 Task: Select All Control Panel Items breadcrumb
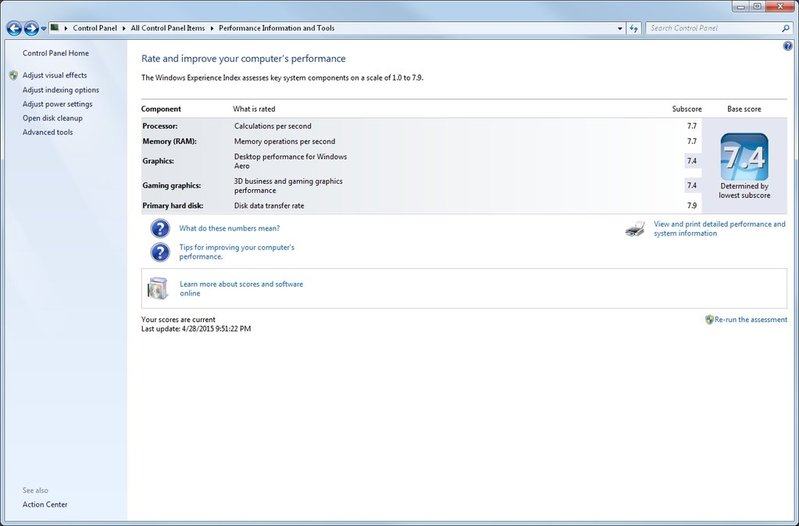(168, 28)
